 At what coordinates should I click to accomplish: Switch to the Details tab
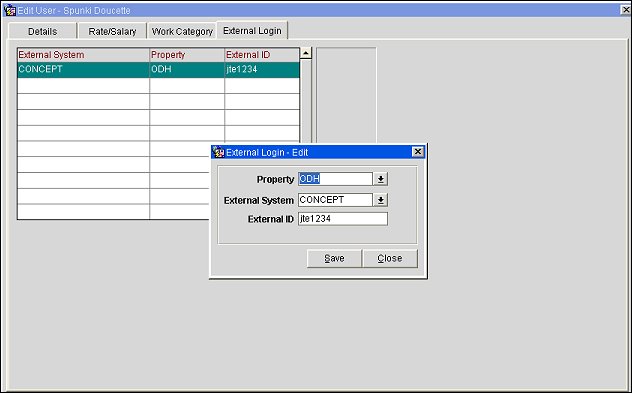(x=42, y=31)
